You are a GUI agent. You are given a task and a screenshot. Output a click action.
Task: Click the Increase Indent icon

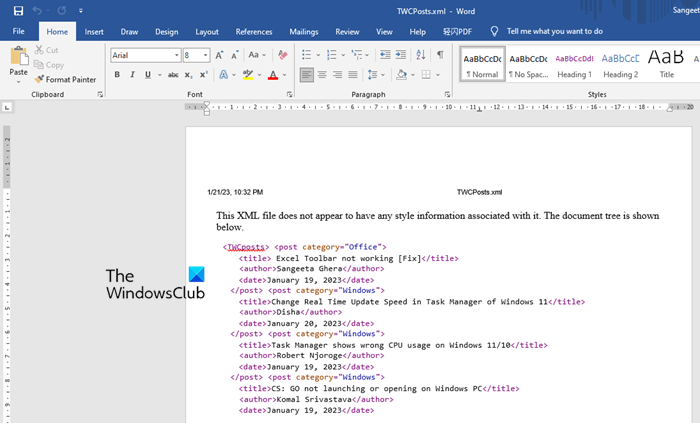400,55
